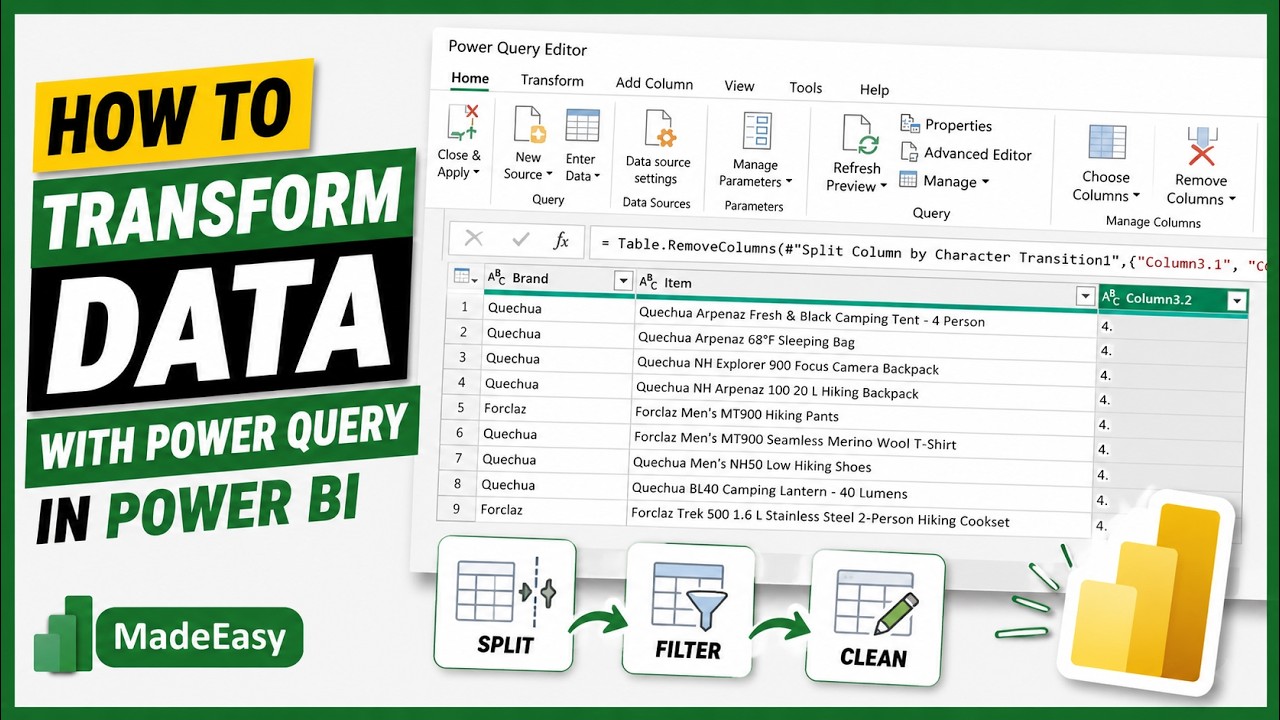The width and height of the screenshot is (1280, 720).
Task: Select Brand cell in row 1
Action: coord(558,309)
